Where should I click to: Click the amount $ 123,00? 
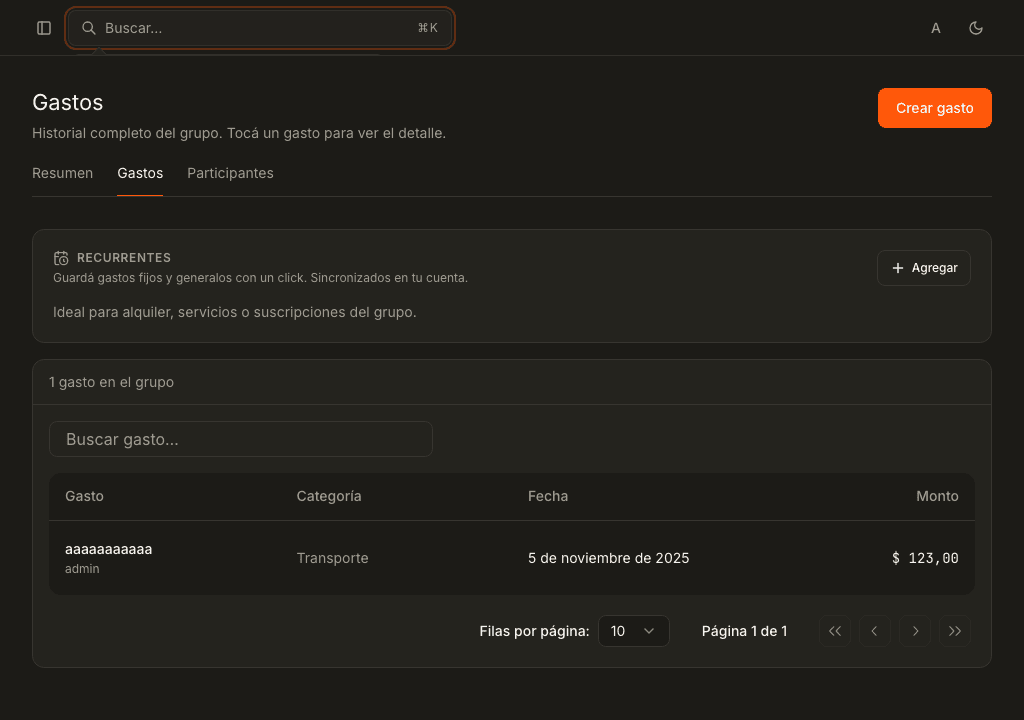click(925, 558)
